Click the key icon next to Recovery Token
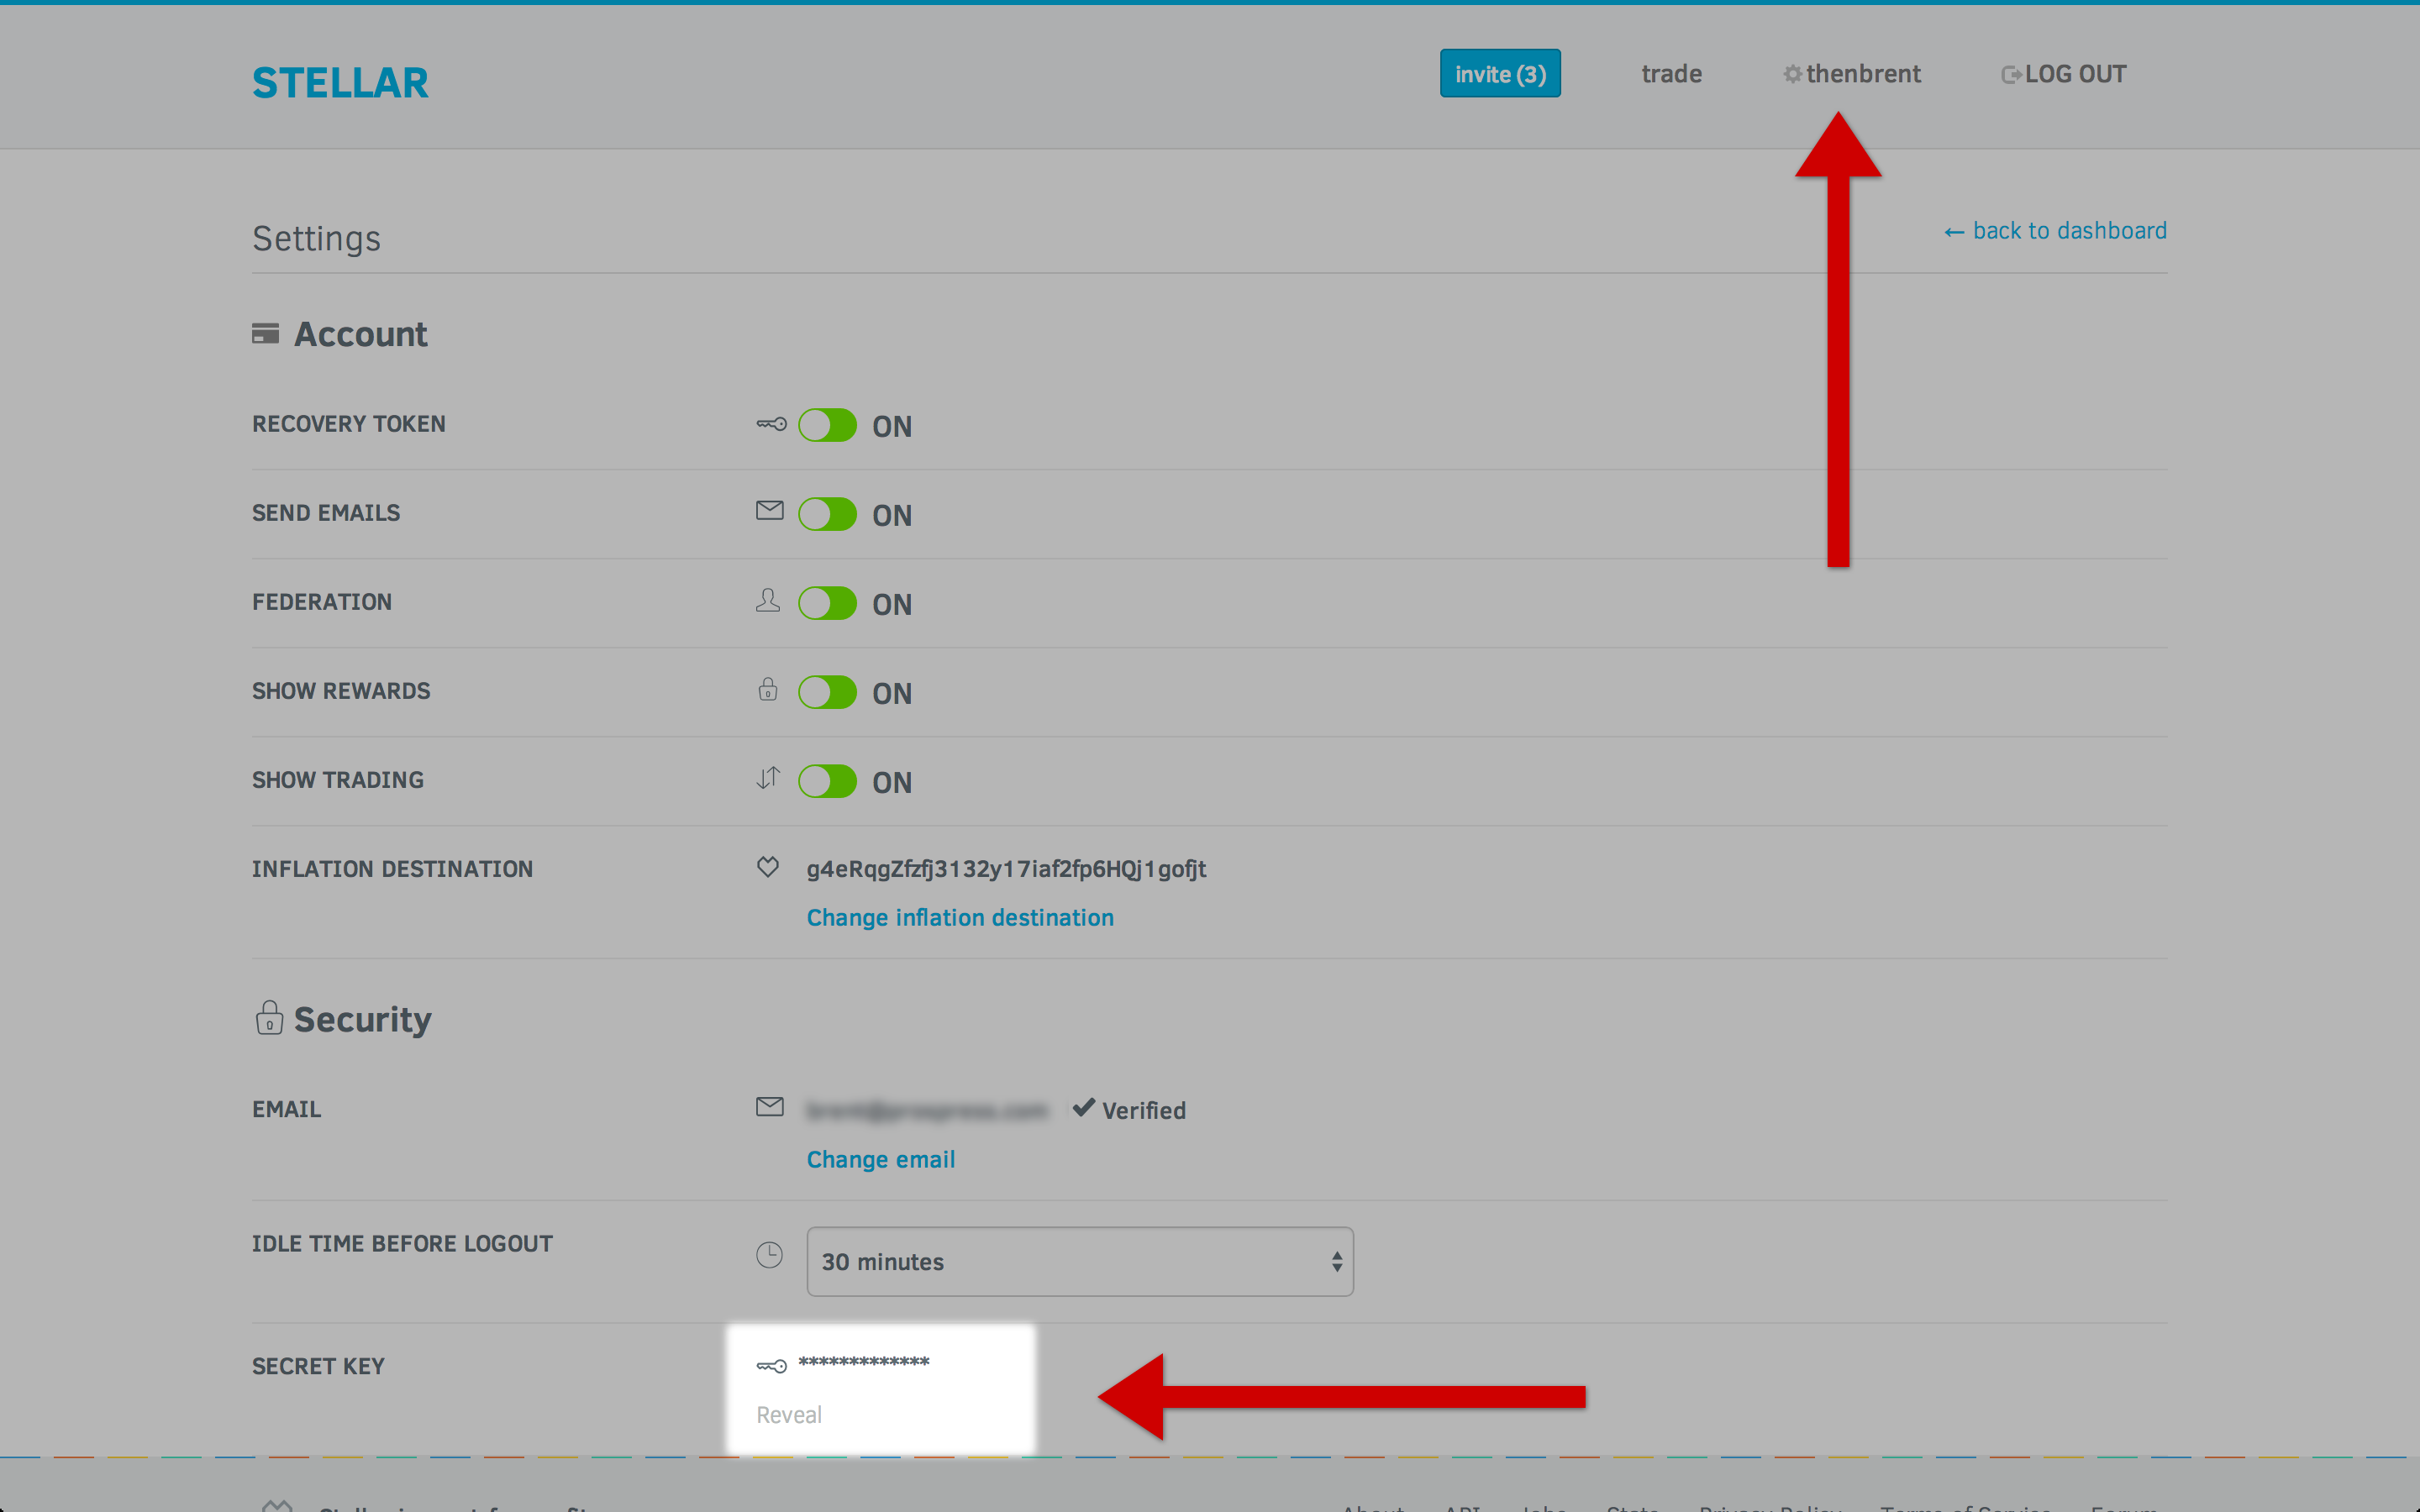The height and width of the screenshot is (1512, 2420). [x=771, y=424]
